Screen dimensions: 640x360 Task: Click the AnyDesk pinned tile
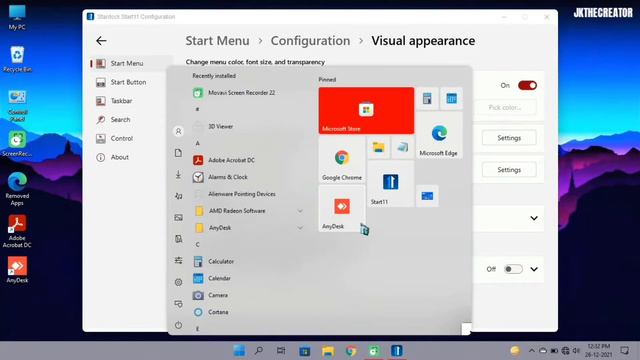[x=342, y=208]
